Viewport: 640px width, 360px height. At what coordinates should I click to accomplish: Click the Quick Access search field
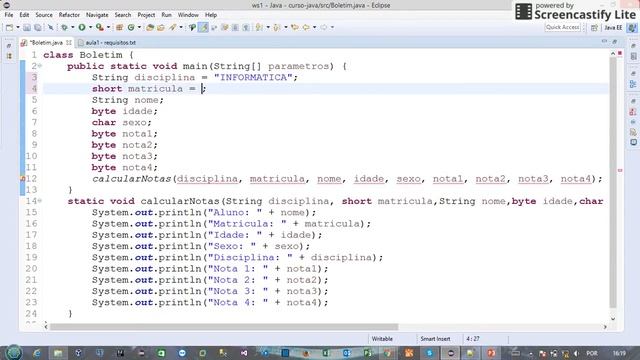(562, 27)
